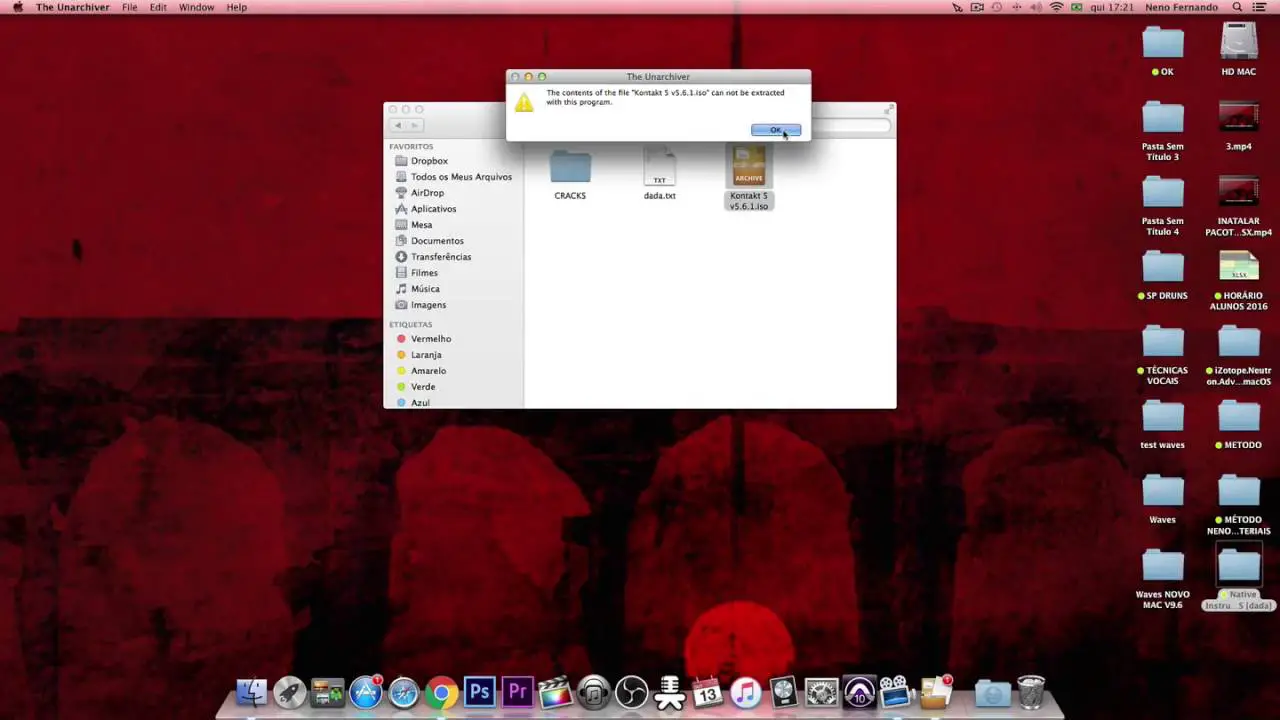Viewport: 1280px width, 720px height.
Task: Select the HORÁRIO ALUNOS 2016 spreadsheet
Action: click(x=1239, y=280)
